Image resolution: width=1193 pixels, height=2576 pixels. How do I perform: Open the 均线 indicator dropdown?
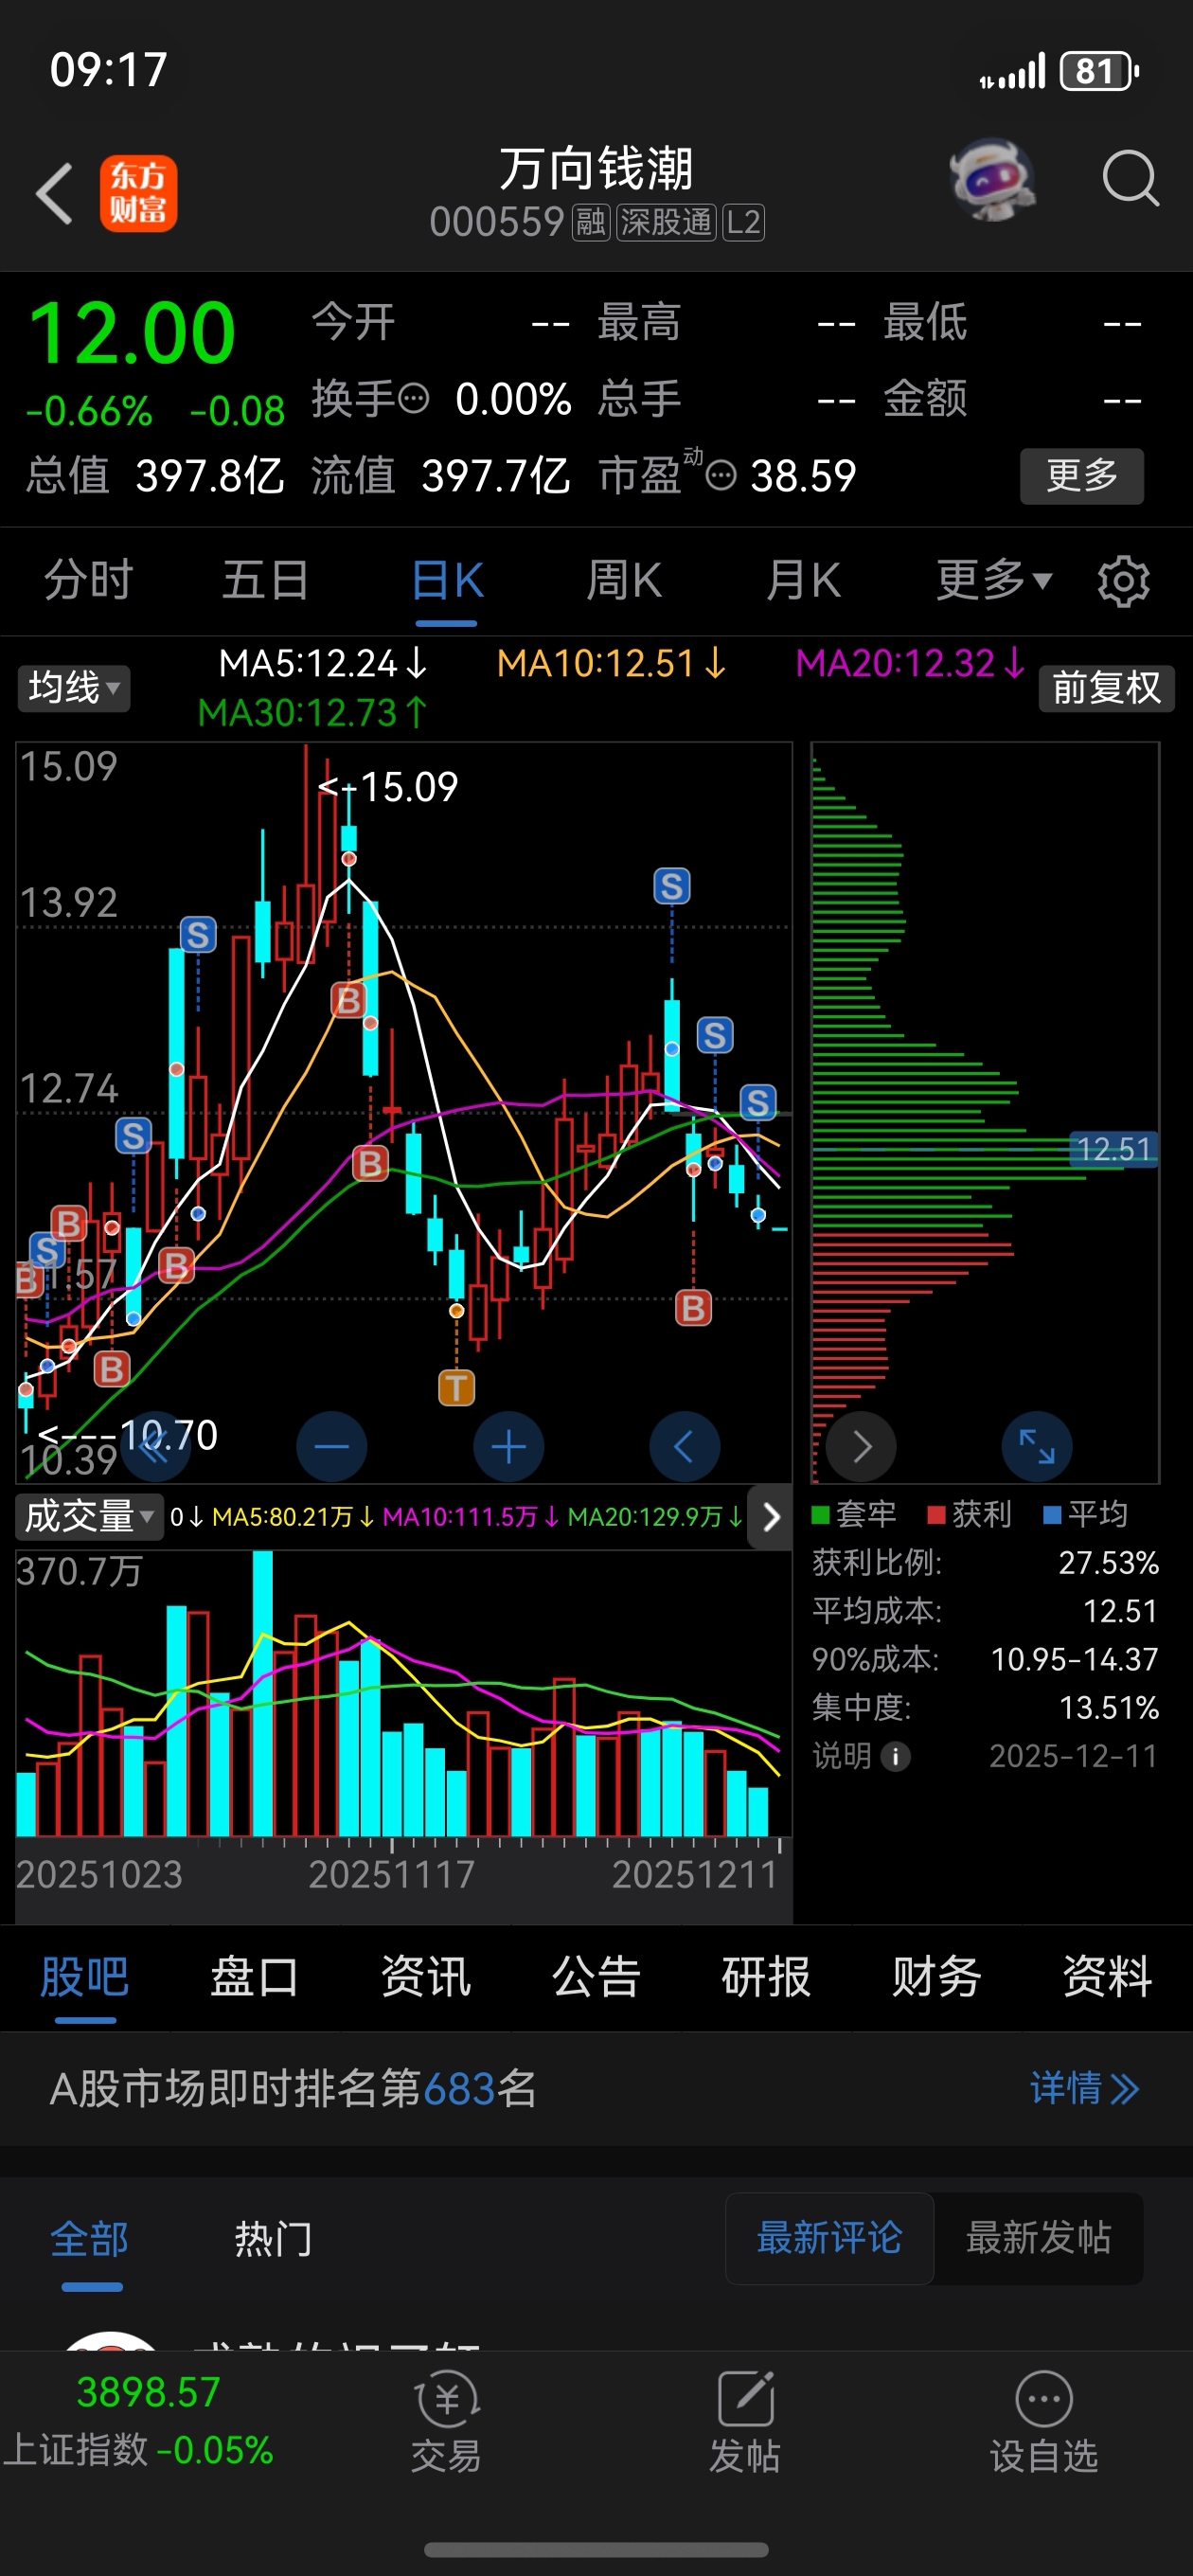click(x=74, y=688)
